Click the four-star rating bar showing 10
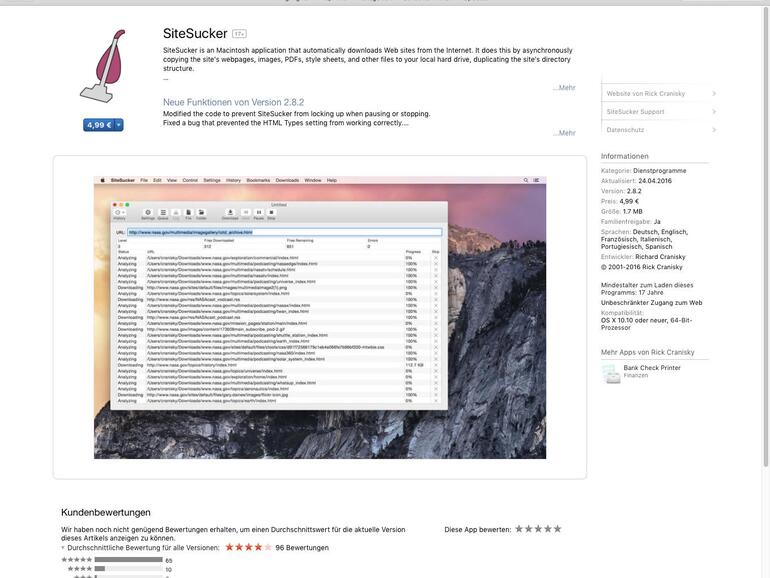This screenshot has height=578, width=770. 128,569
